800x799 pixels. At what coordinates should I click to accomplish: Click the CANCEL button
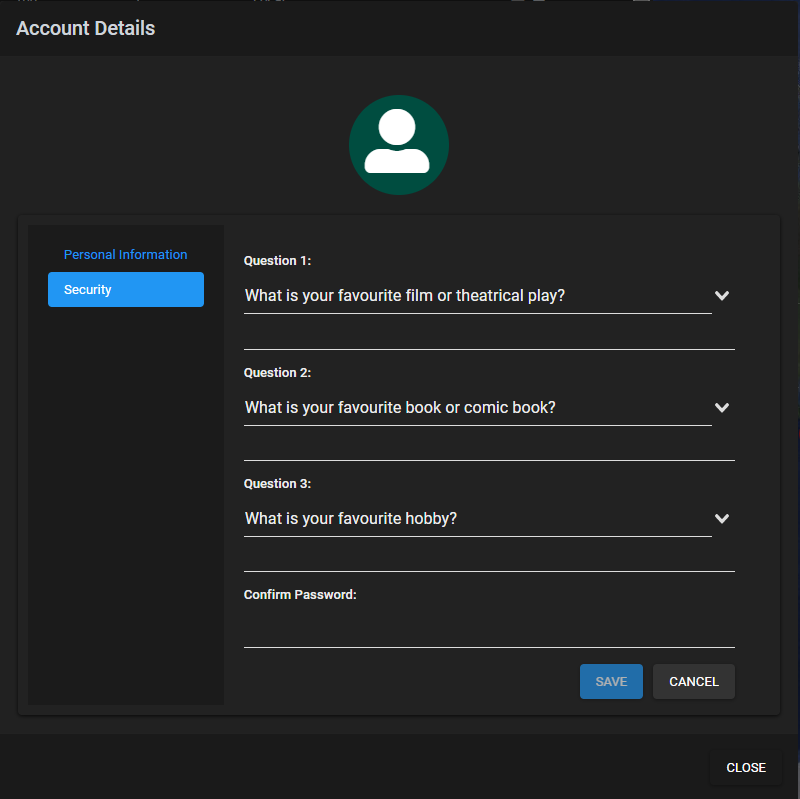point(694,682)
